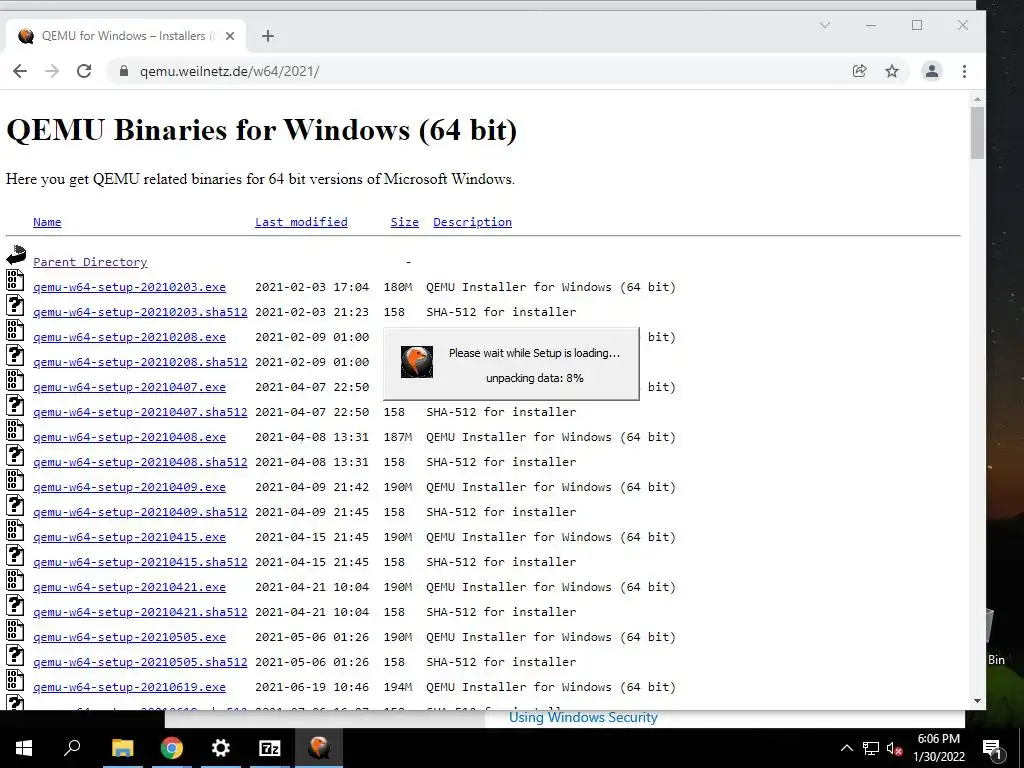The height and width of the screenshot is (768, 1024).
Task: Reload the page with the refresh icon
Action: click(x=84, y=71)
